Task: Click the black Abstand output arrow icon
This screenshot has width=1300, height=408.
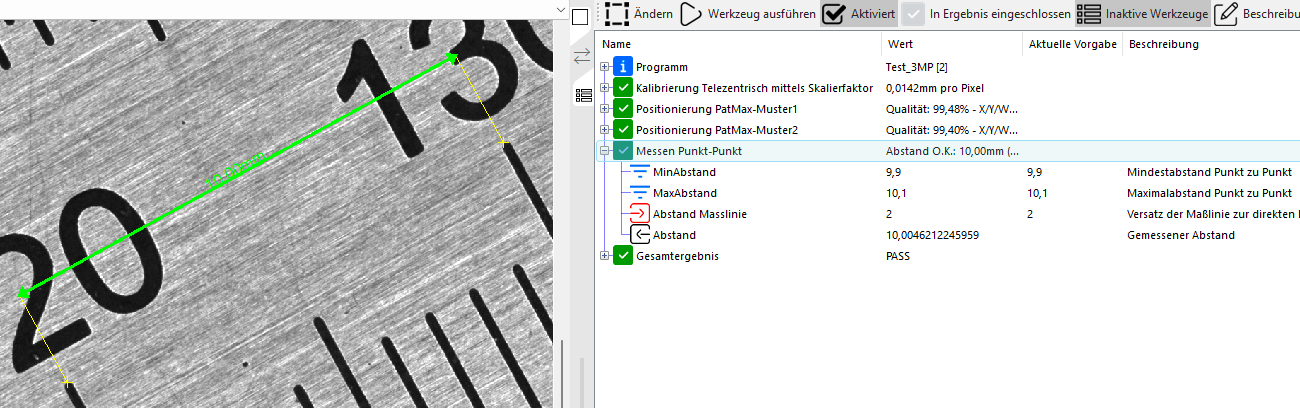Action: 640,235
